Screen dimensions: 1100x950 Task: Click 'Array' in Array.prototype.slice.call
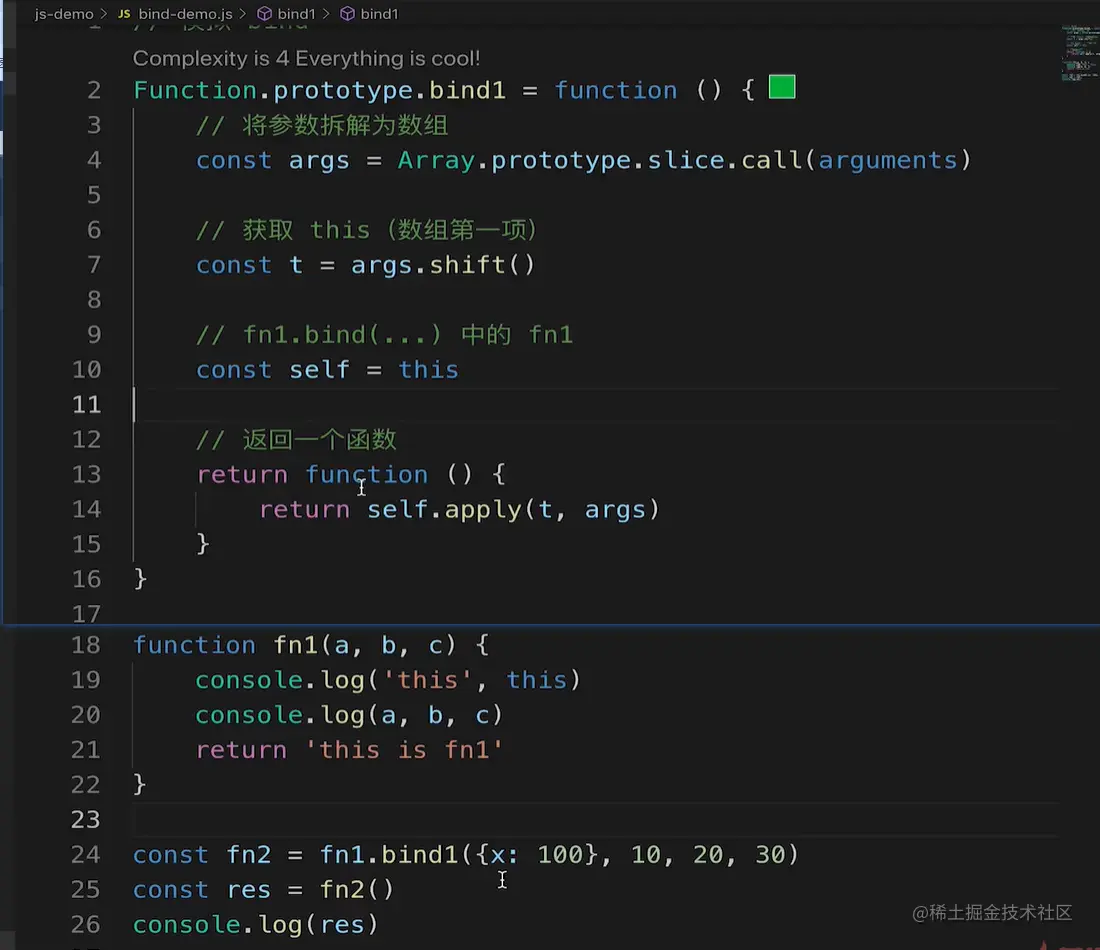click(x=436, y=161)
